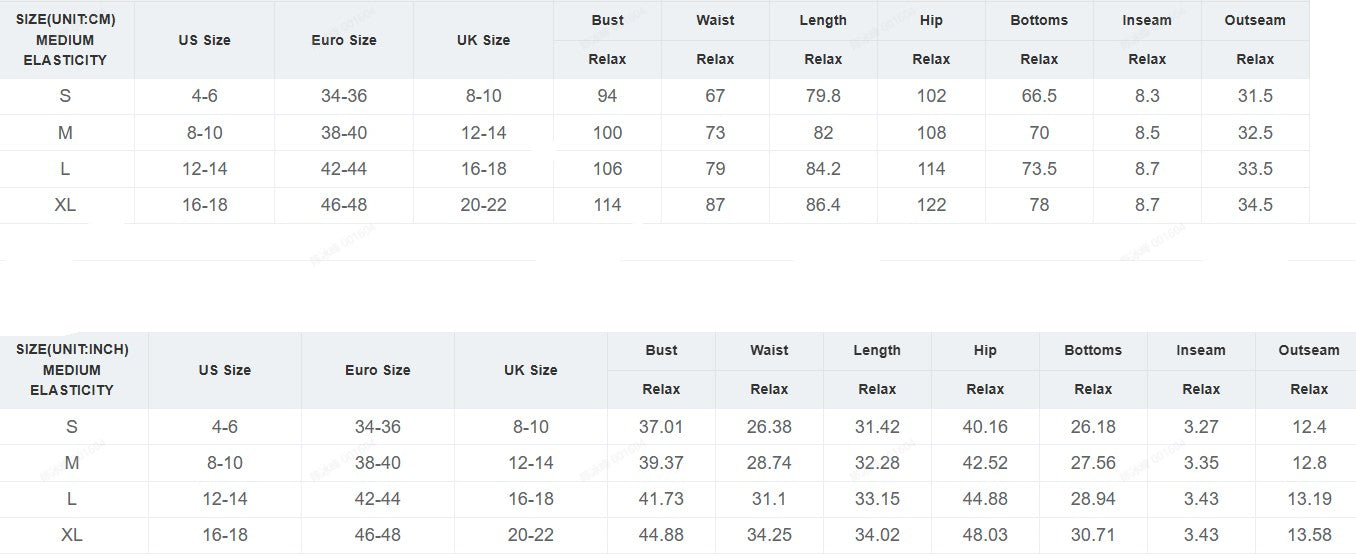Click the US Size header in CM table
This screenshot has height=554, width=1356.
click(204, 40)
